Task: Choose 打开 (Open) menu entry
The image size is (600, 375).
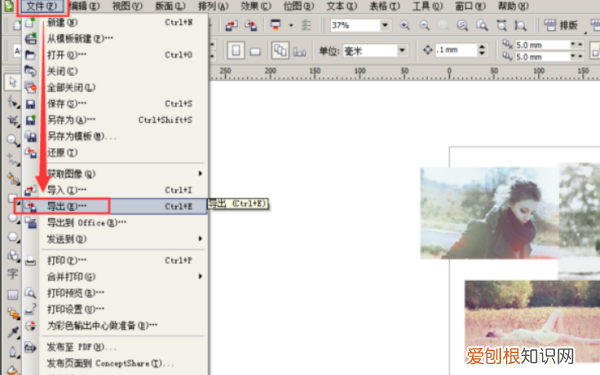Action: point(115,55)
